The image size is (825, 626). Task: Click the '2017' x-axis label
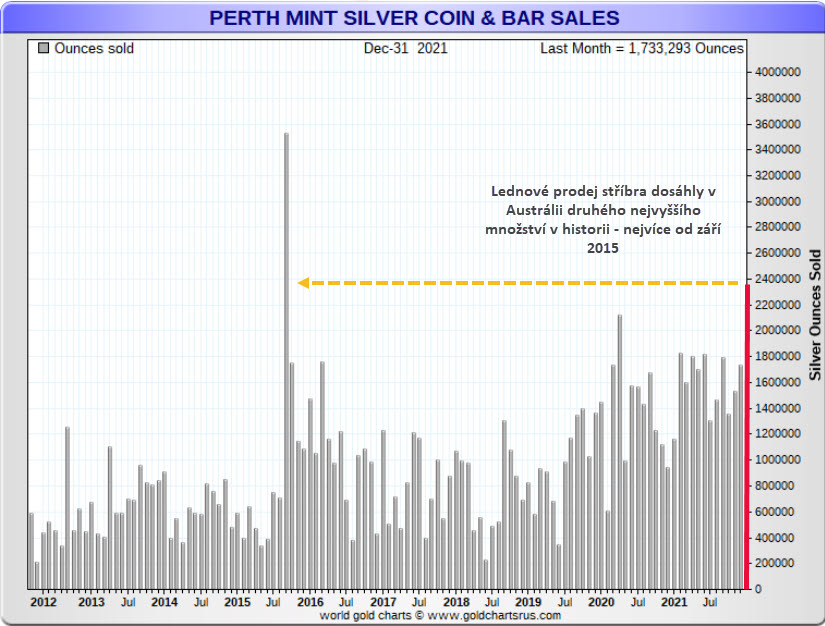[383, 602]
